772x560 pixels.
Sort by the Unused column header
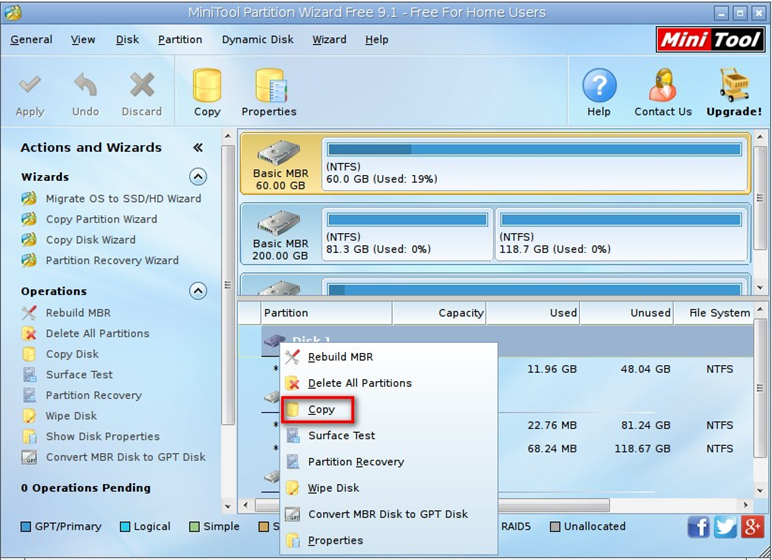pos(627,313)
